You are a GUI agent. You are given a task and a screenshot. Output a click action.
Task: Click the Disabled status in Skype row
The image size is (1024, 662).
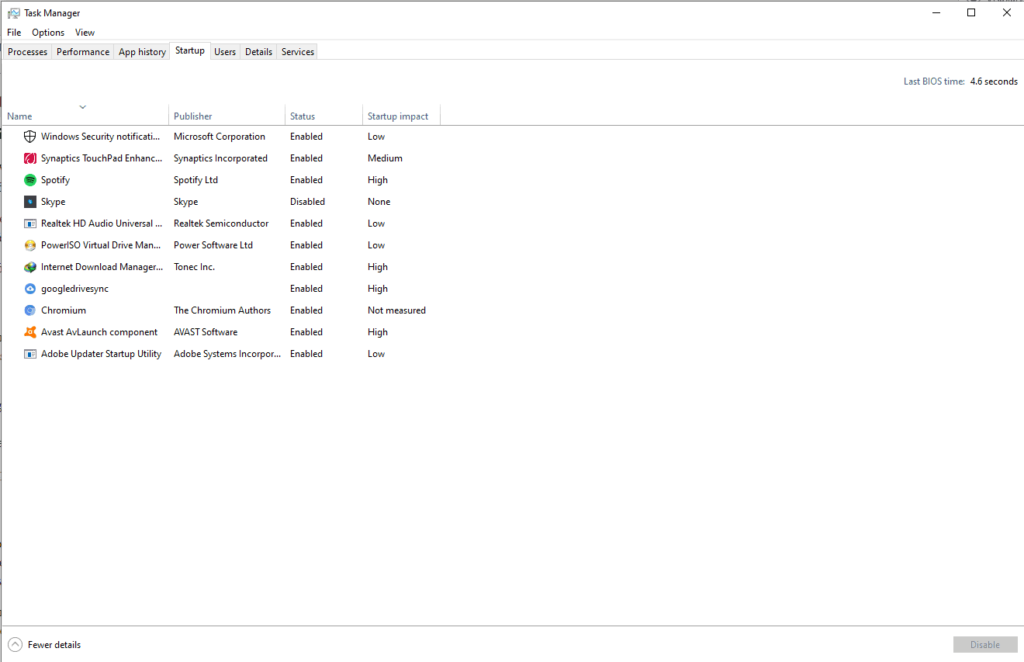pyautogui.click(x=308, y=202)
